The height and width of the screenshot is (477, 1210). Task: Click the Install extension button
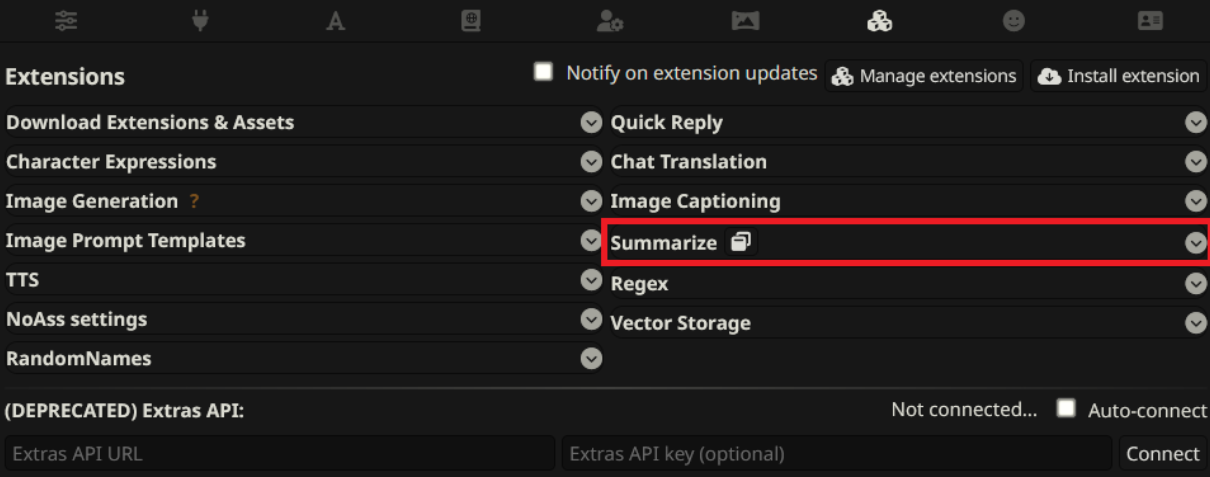[x=1118, y=76]
